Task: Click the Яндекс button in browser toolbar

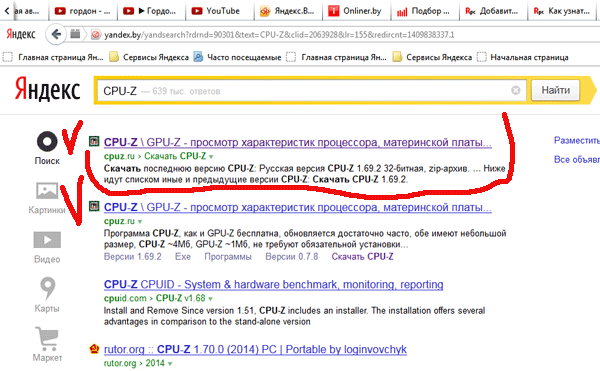Action: click(21, 35)
